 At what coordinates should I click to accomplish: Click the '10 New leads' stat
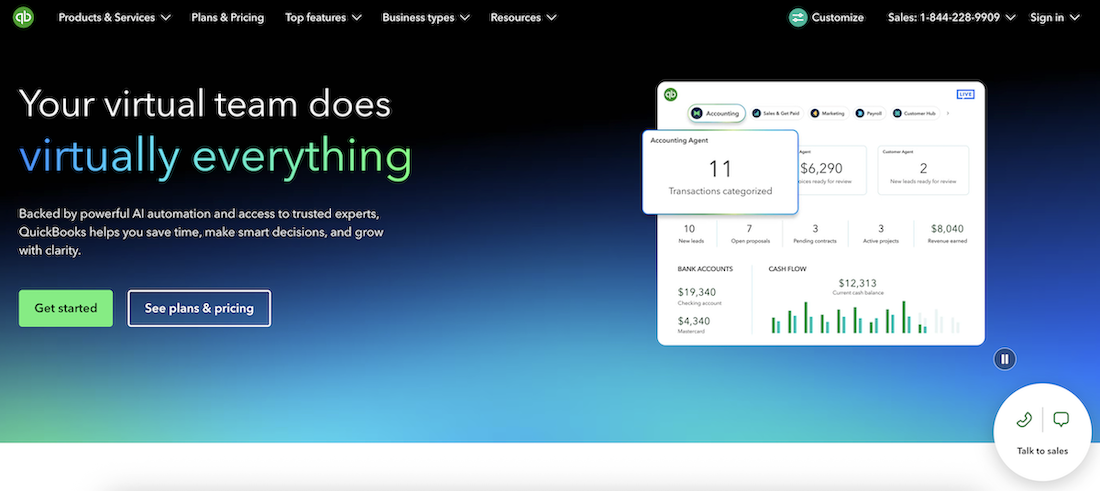coord(689,234)
